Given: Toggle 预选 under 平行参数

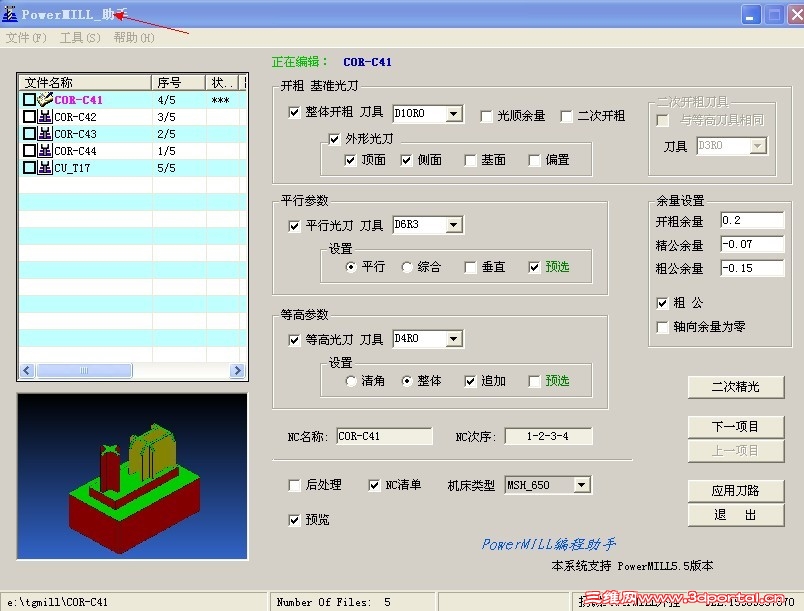Looking at the screenshot, I should click(534, 267).
